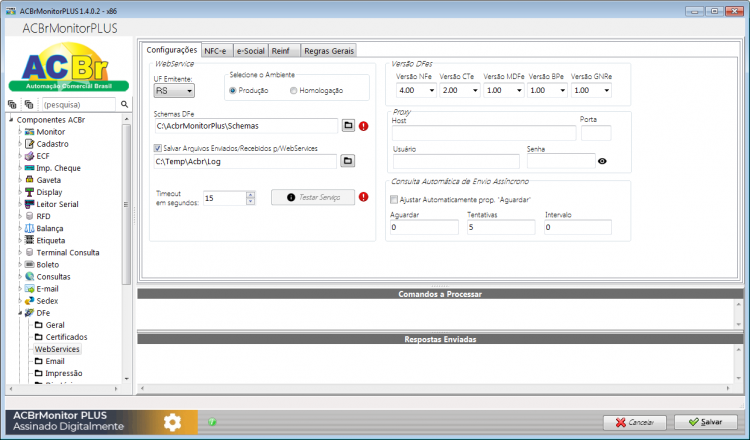The height and width of the screenshot is (440, 750).
Task: Click the search magnifier icon
Action: coord(124,104)
